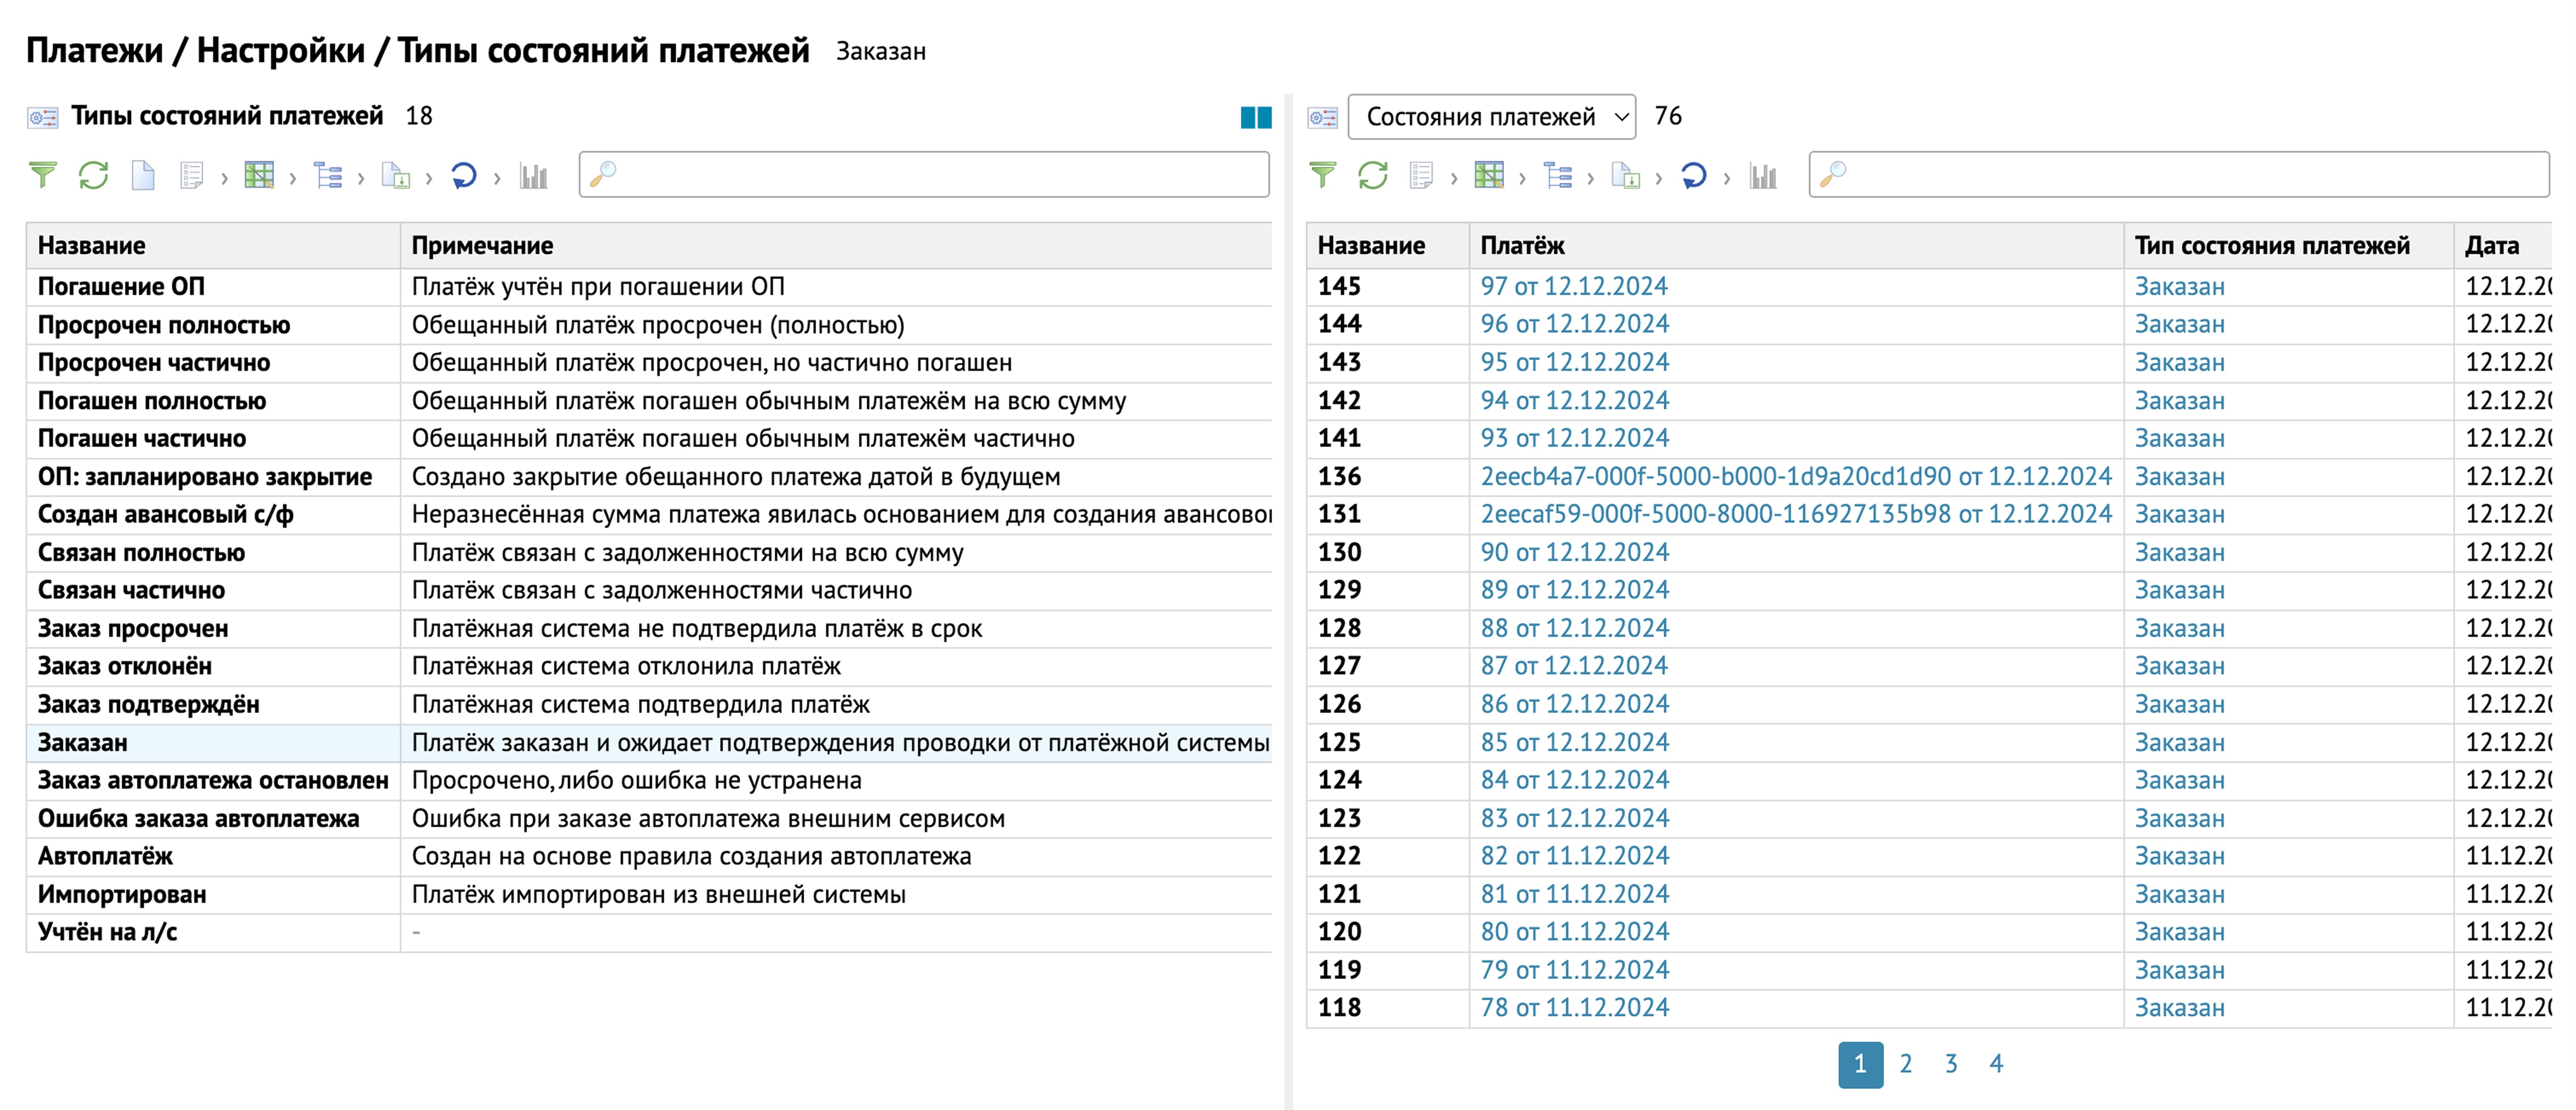
Task: Expand chevron after list form icon, Типы состояний платежей toolbar
Action: pyautogui.click(x=224, y=178)
